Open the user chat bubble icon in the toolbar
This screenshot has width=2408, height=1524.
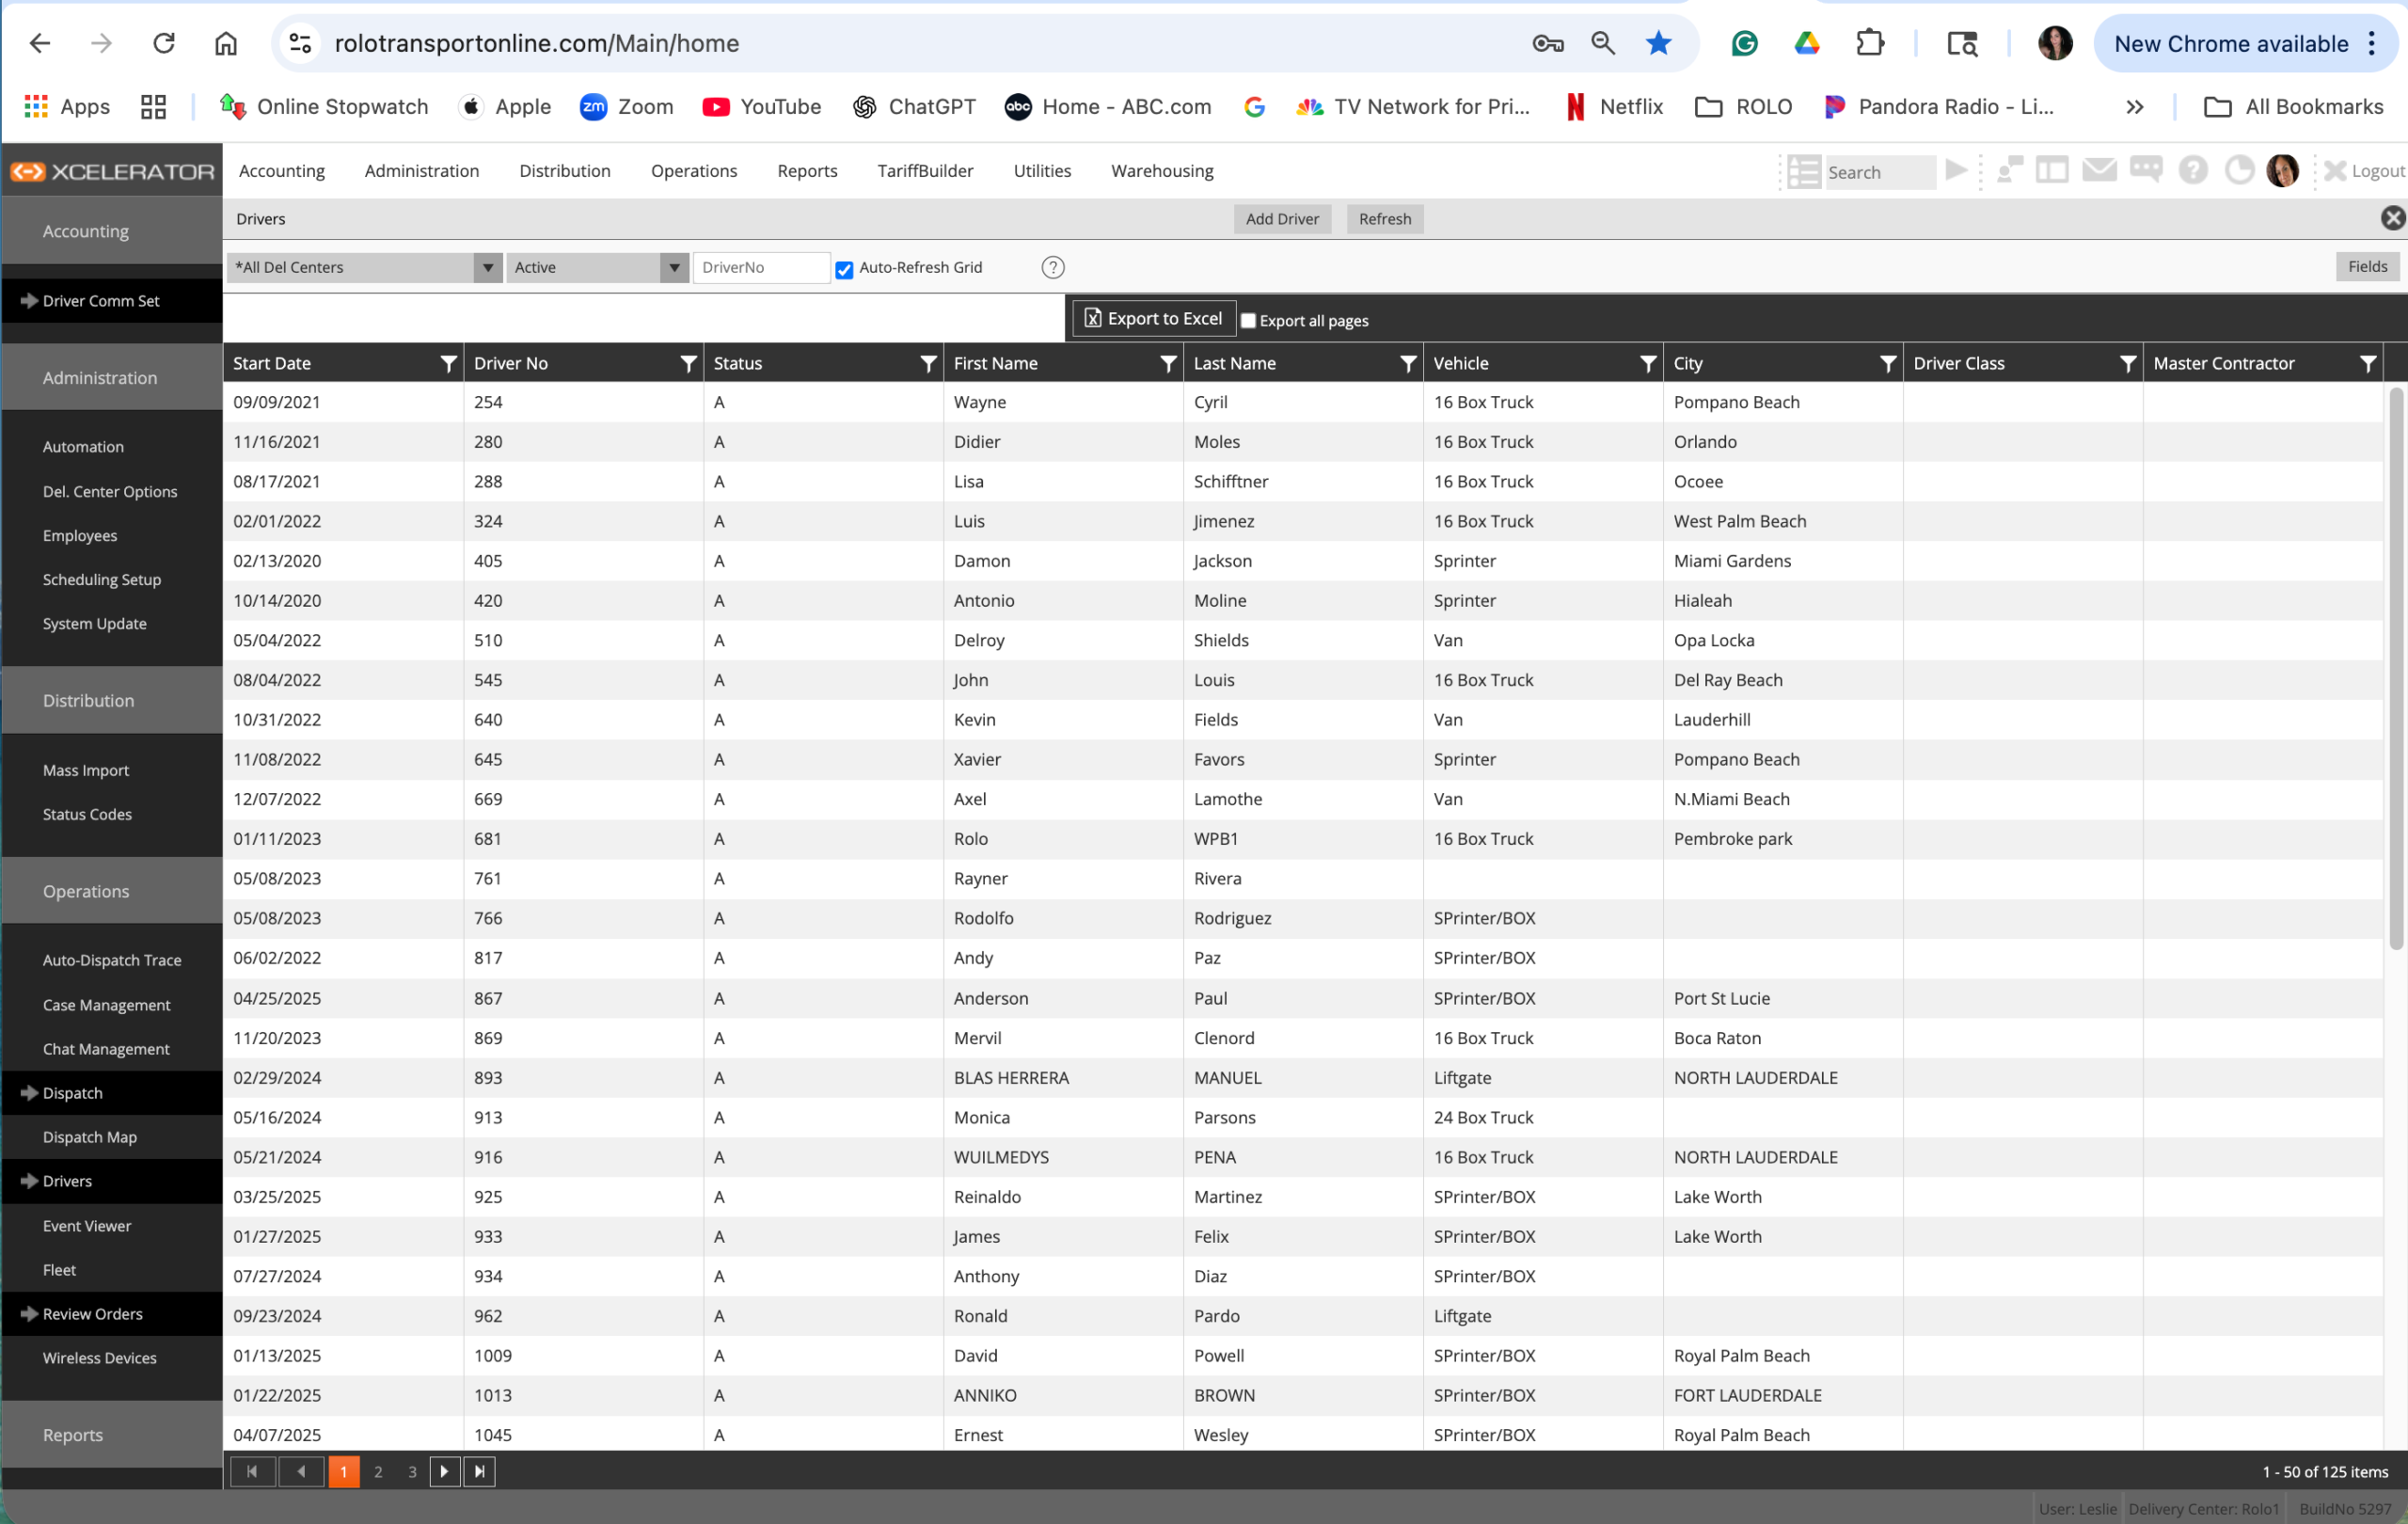point(2009,170)
